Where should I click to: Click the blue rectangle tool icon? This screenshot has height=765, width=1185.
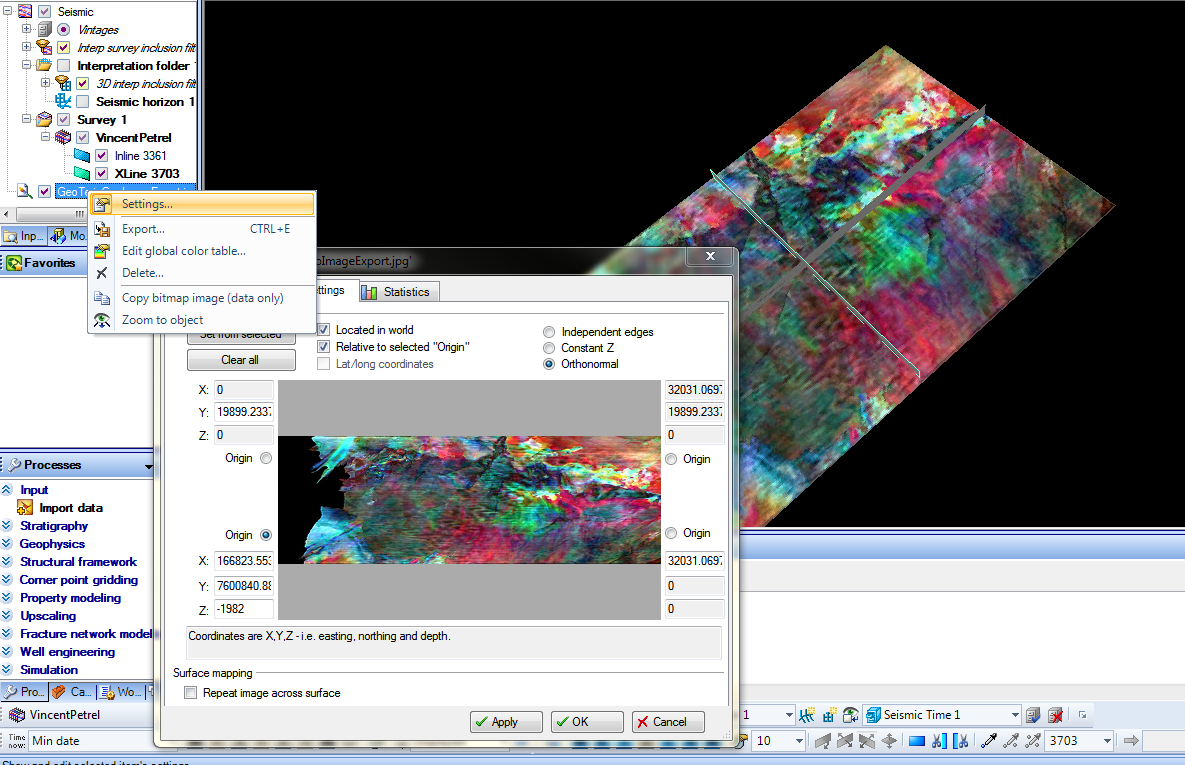point(916,741)
